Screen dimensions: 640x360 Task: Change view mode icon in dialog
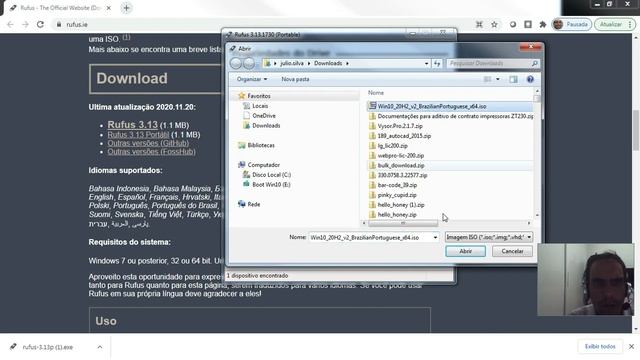[487, 79]
